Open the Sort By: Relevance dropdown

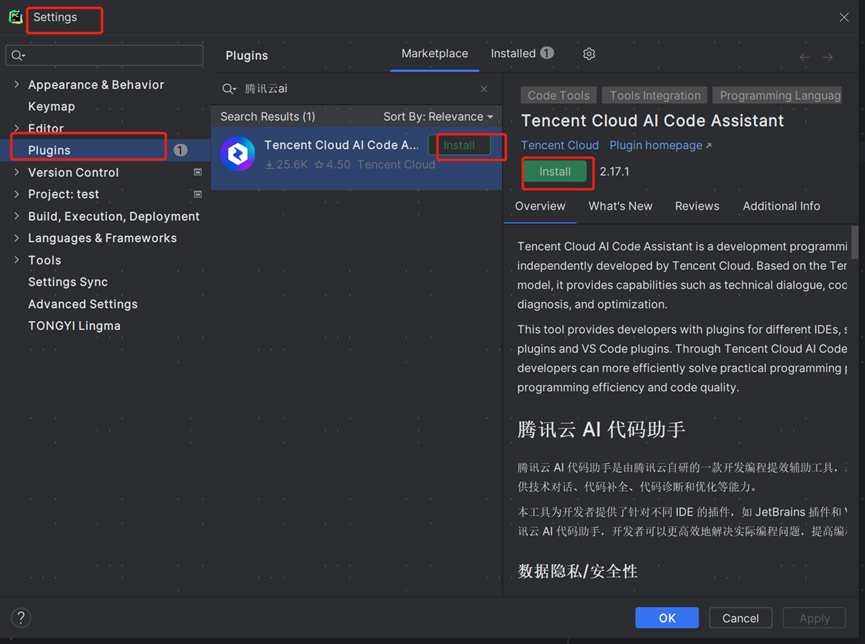coord(438,116)
